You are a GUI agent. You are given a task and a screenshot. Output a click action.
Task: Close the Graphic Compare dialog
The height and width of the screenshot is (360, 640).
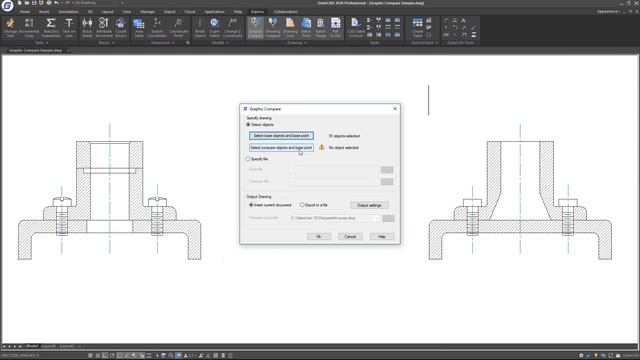click(x=395, y=109)
